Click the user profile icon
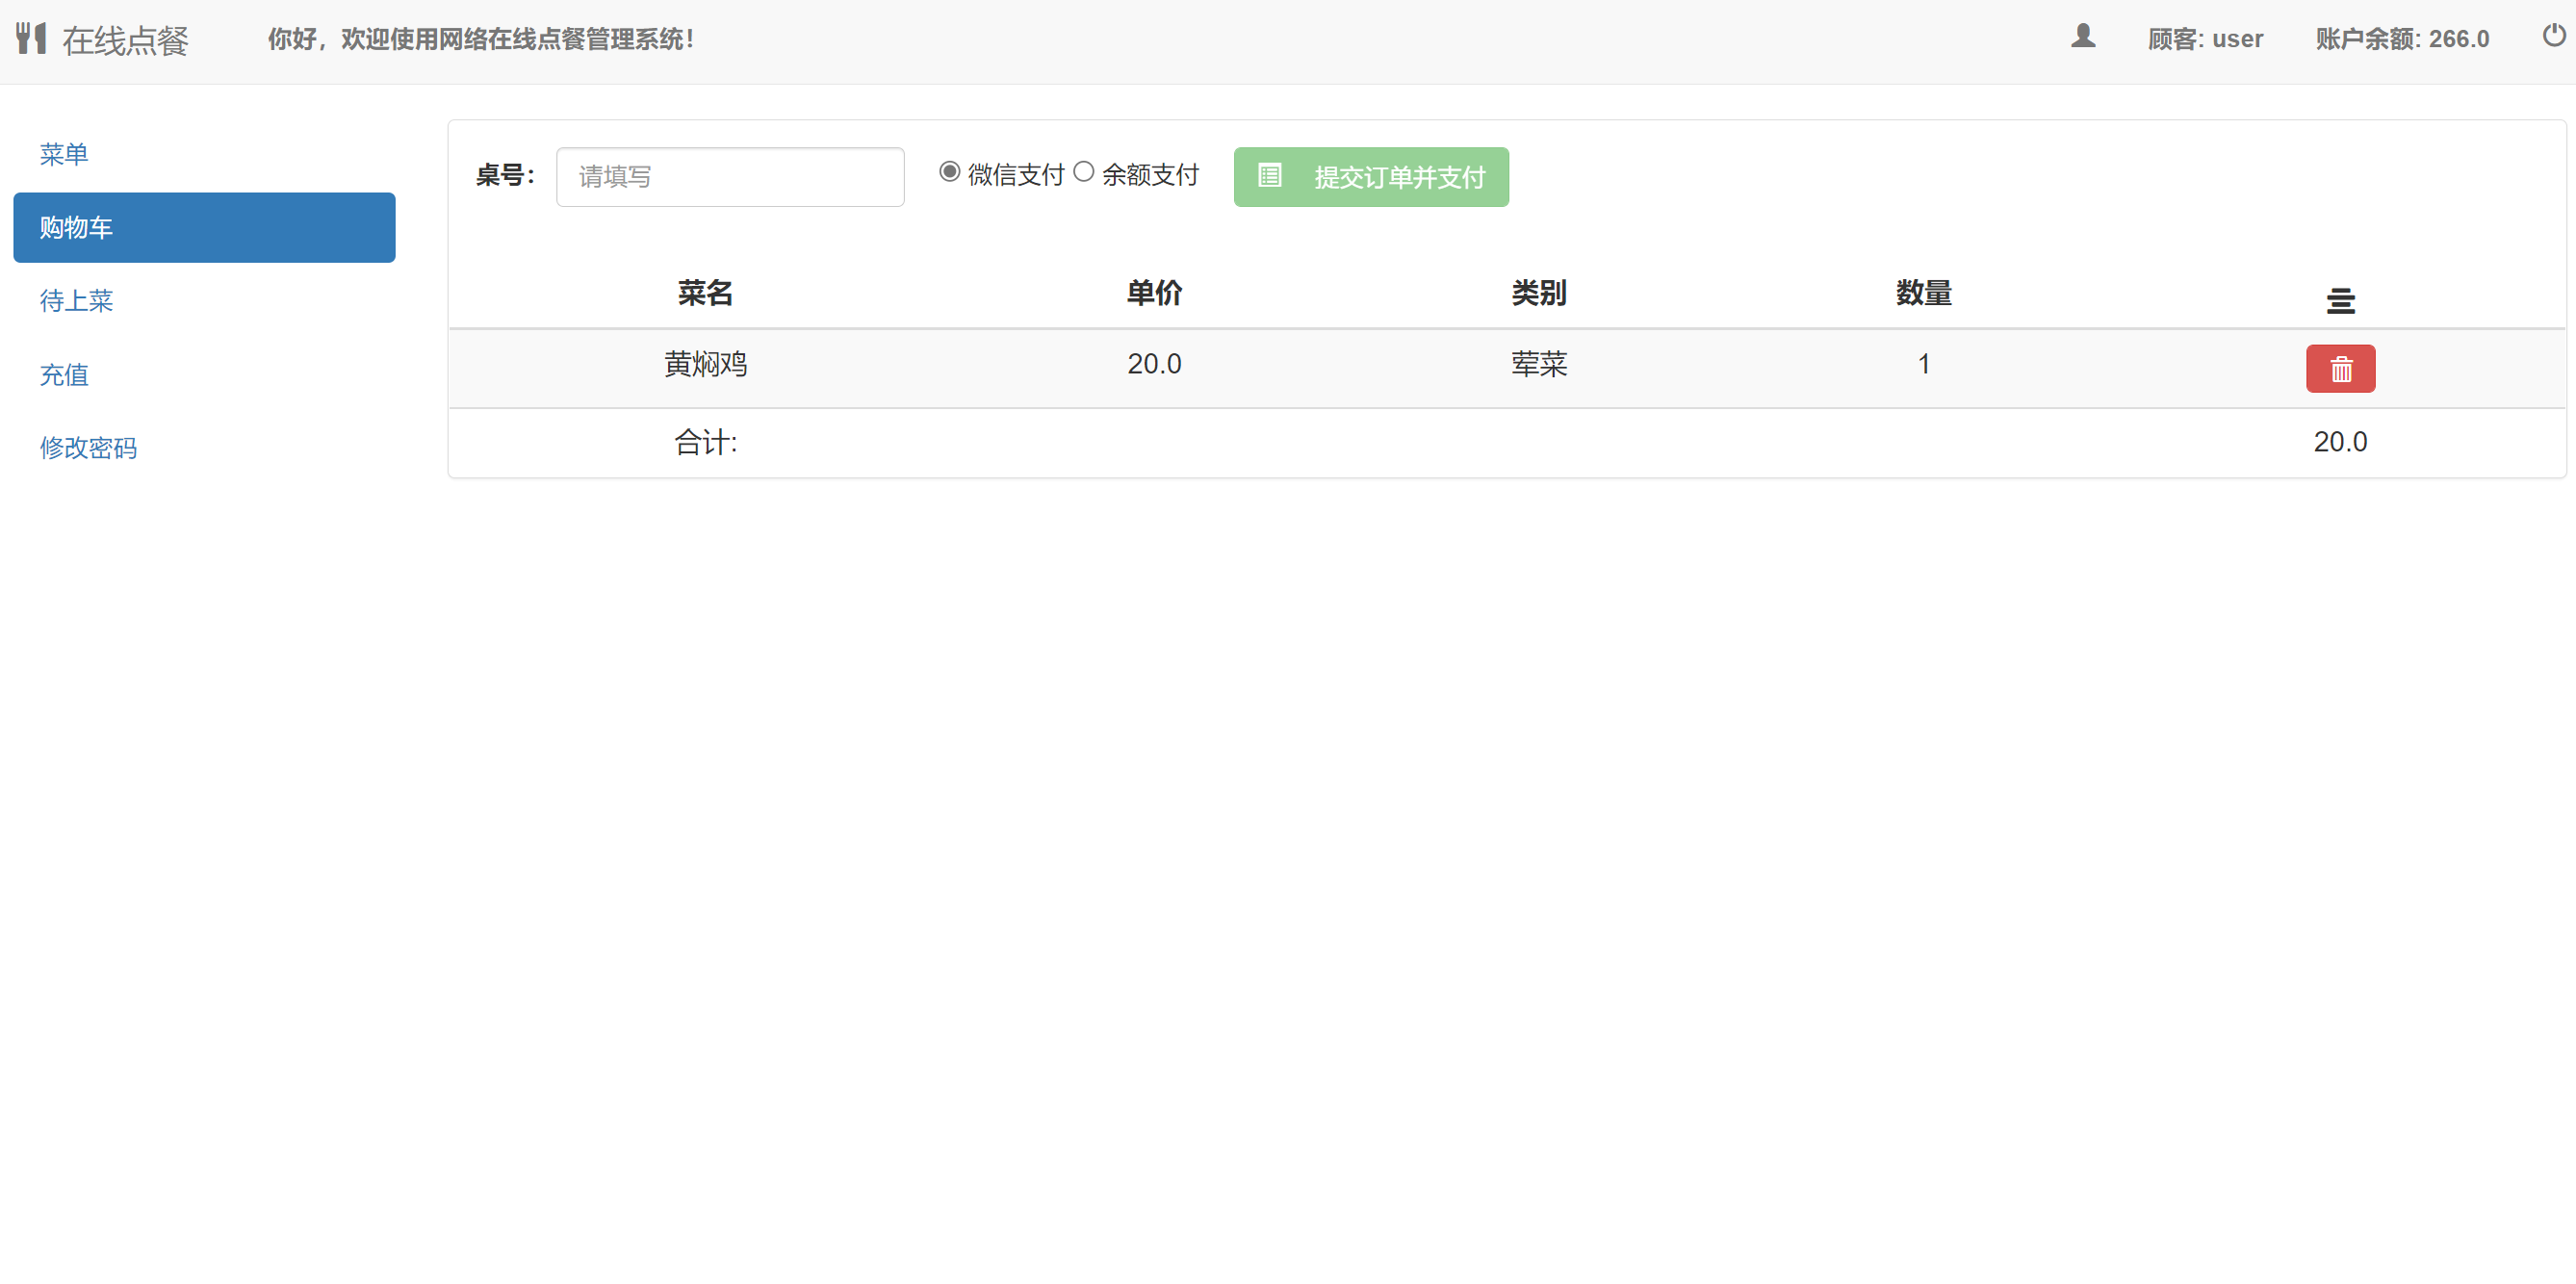This screenshot has height=1284, width=2576. (x=2083, y=37)
